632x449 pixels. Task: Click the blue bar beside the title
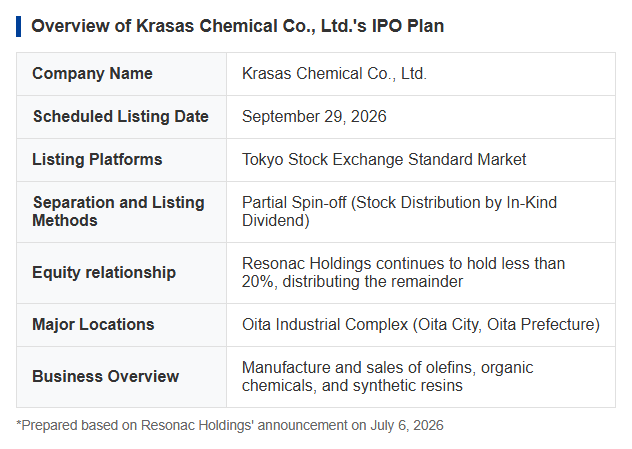pyautogui.click(x=19, y=27)
